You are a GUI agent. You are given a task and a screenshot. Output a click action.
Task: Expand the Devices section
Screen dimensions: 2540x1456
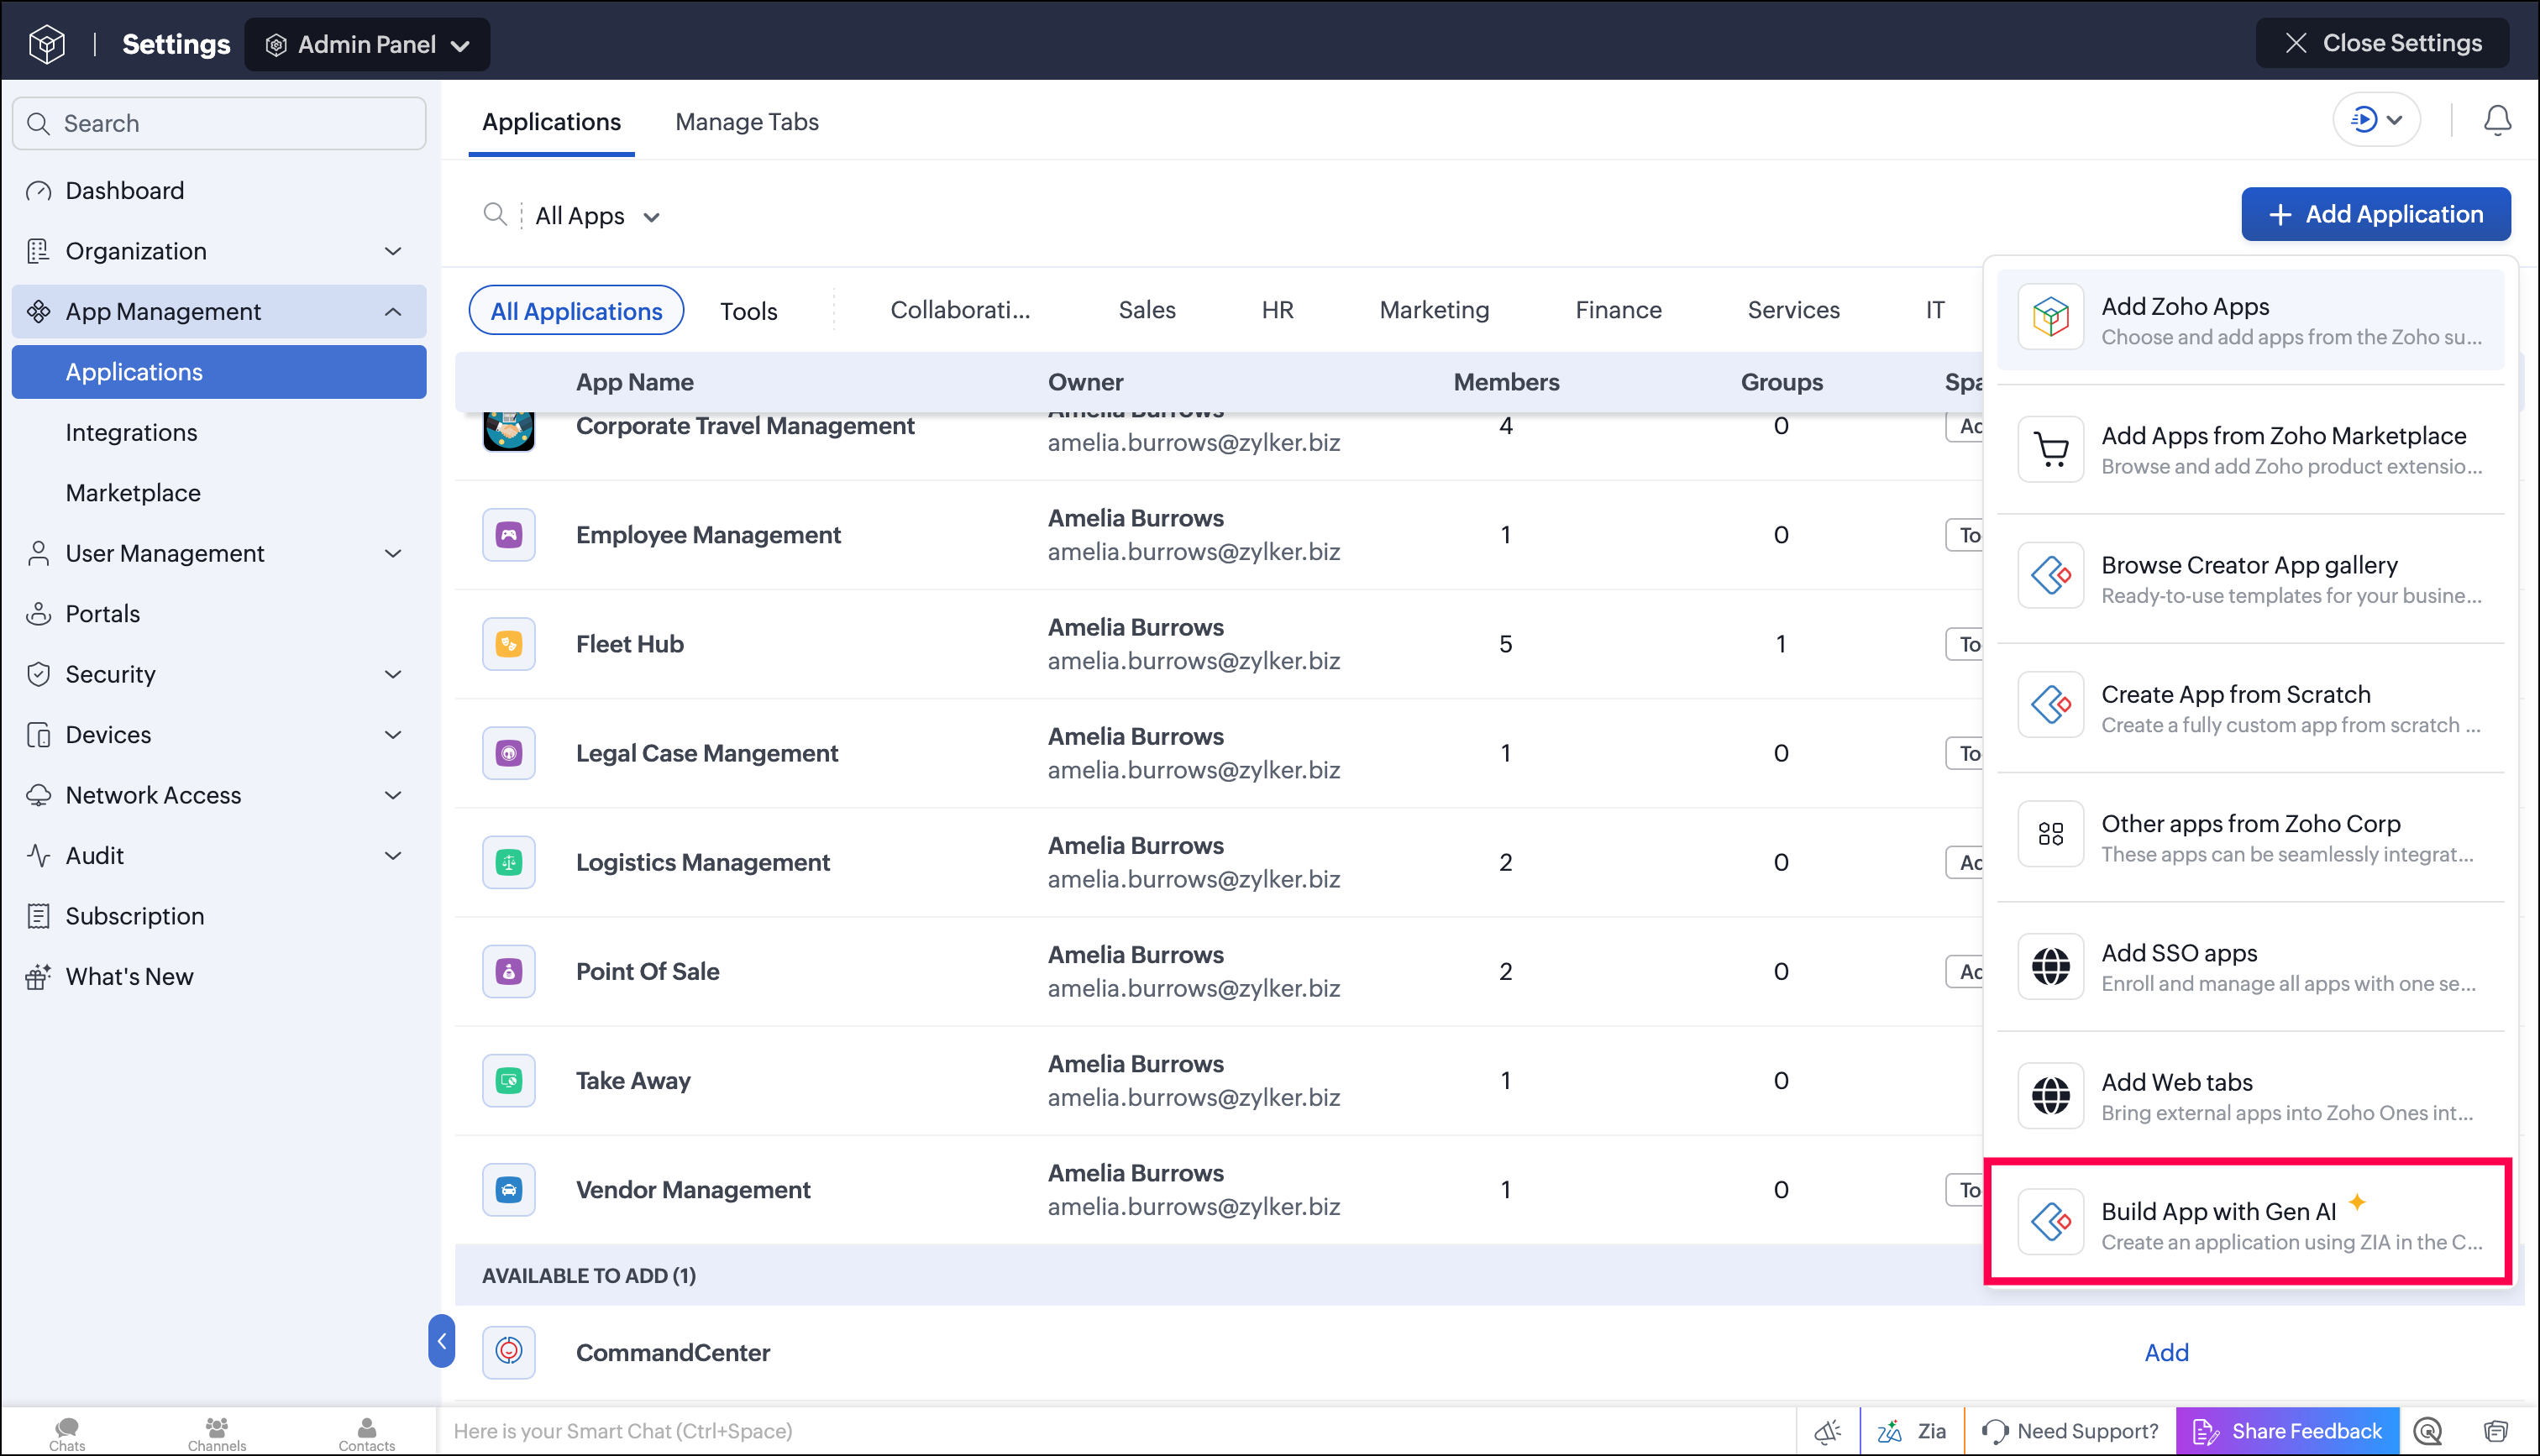tap(219, 734)
